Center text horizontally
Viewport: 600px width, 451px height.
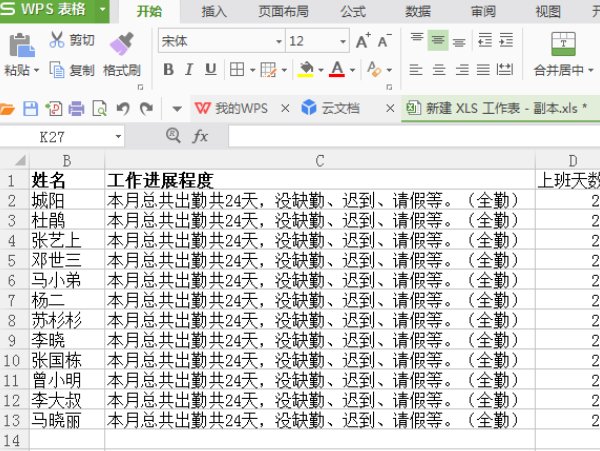click(439, 70)
